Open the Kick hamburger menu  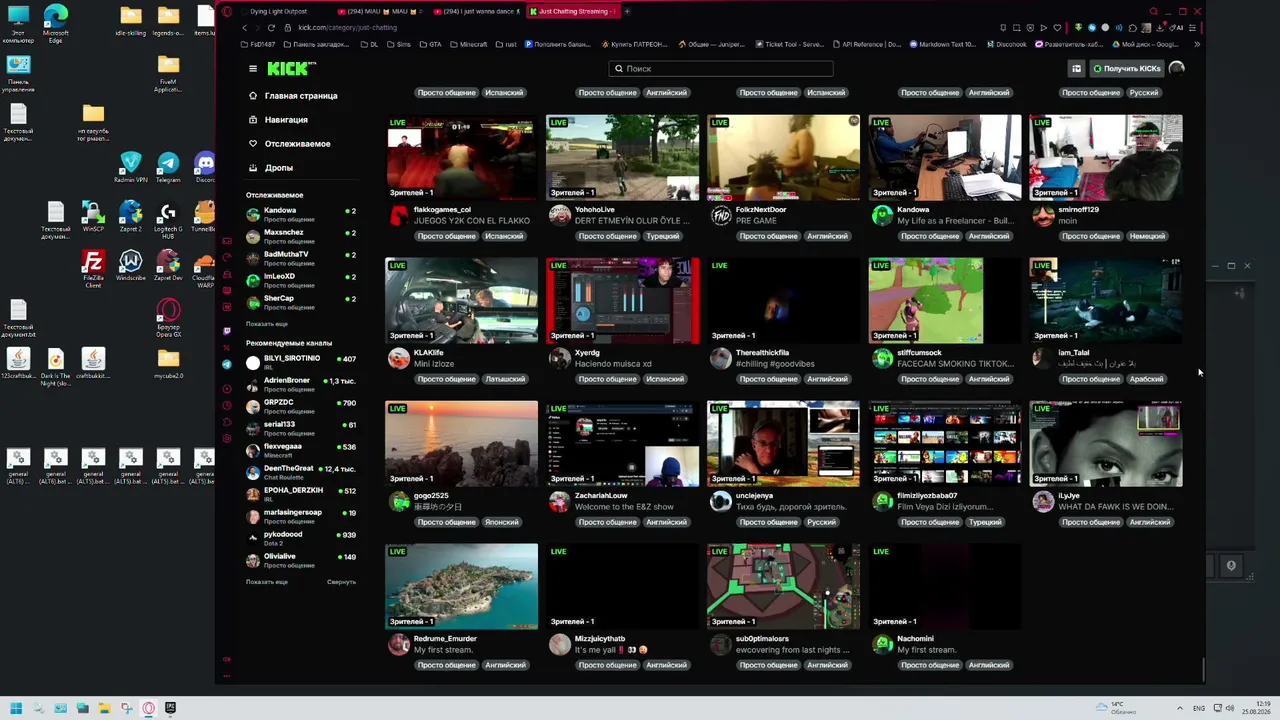[x=253, y=69]
